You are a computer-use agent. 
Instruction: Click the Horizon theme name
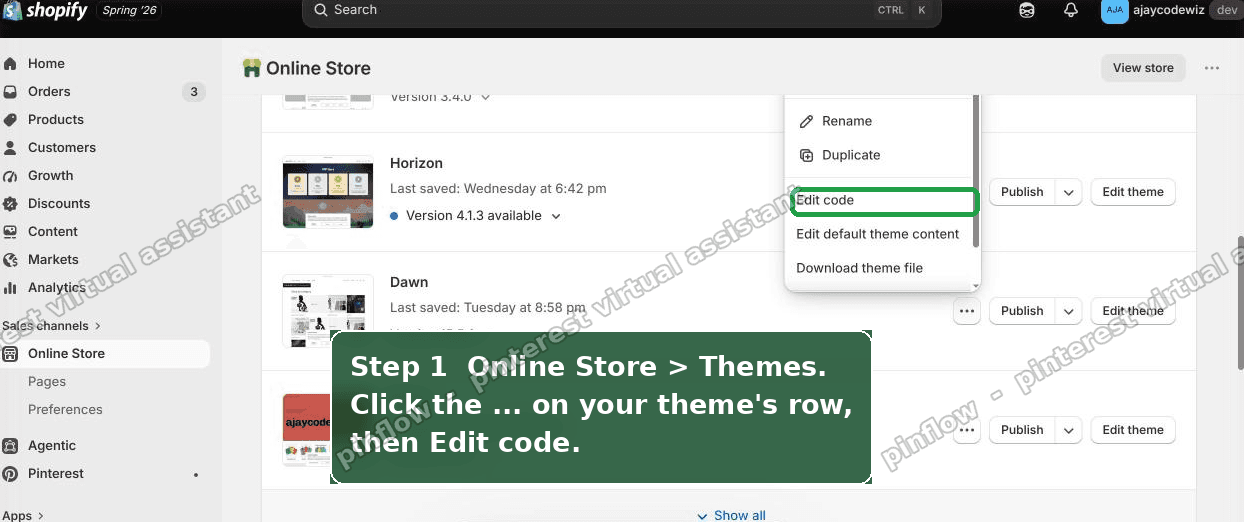coord(416,163)
